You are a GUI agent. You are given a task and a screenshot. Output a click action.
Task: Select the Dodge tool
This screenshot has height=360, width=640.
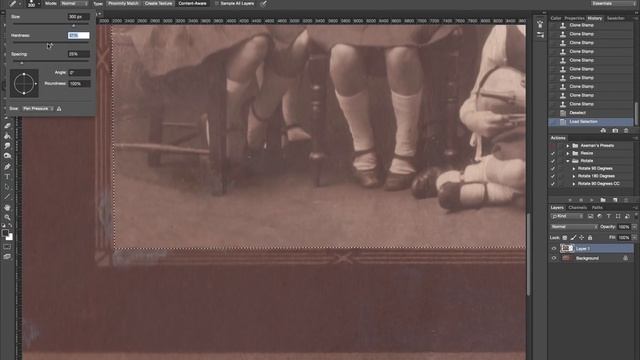tap(7, 156)
